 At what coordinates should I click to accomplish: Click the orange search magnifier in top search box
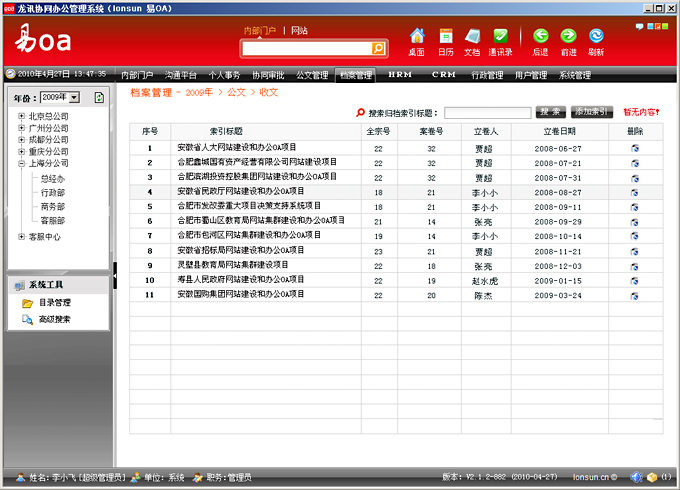pos(378,49)
